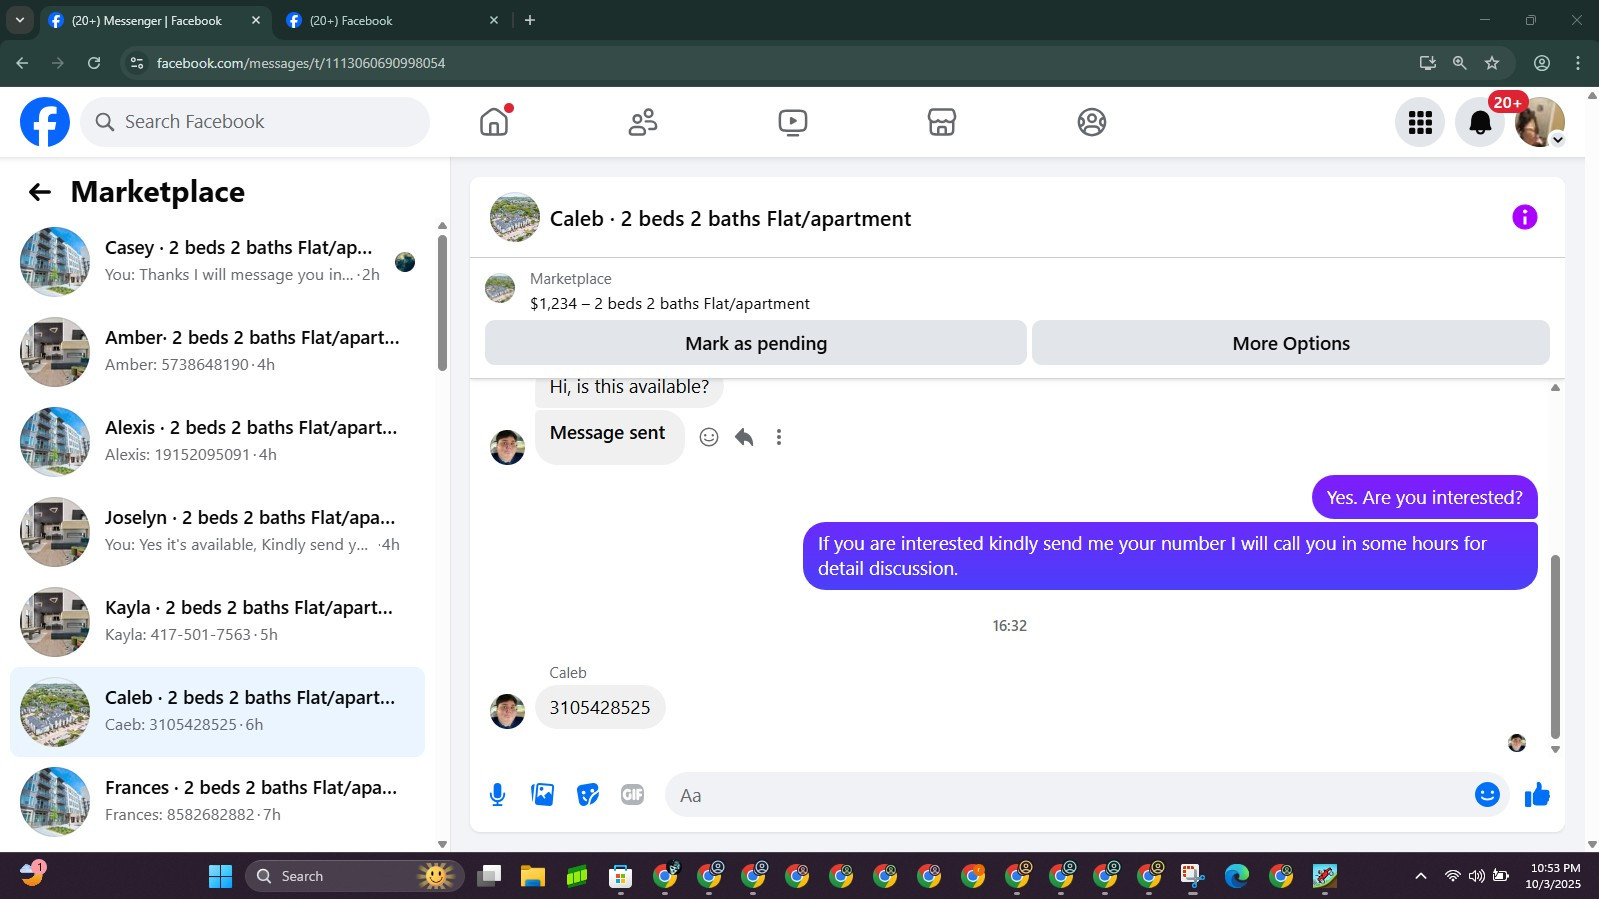Open Joselyn's 2 beds 2 baths conversation
Image resolution: width=1599 pixels, height=899 pixels.
pyautogui.click(x=217, y=531)
